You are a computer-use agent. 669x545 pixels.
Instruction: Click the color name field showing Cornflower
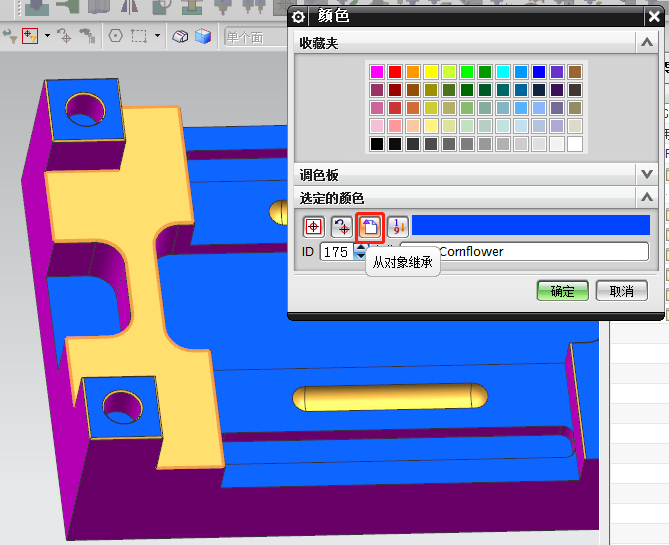pyautogui.click(x=524, y=252)
